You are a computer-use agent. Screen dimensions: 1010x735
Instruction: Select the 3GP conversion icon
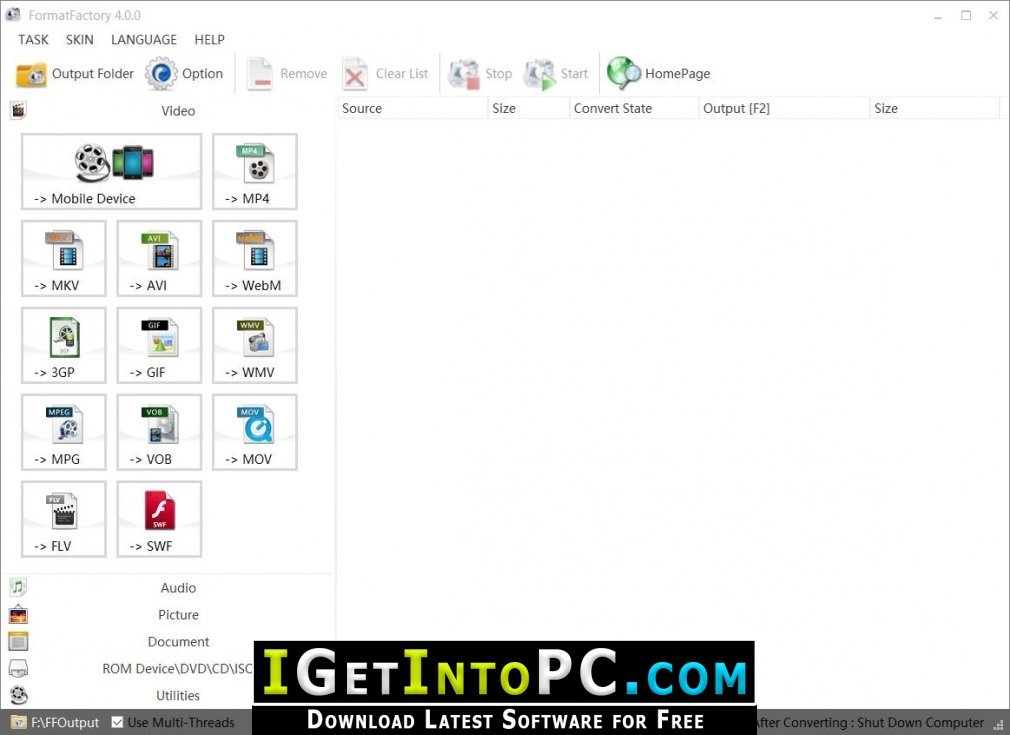tap(64, 345)
